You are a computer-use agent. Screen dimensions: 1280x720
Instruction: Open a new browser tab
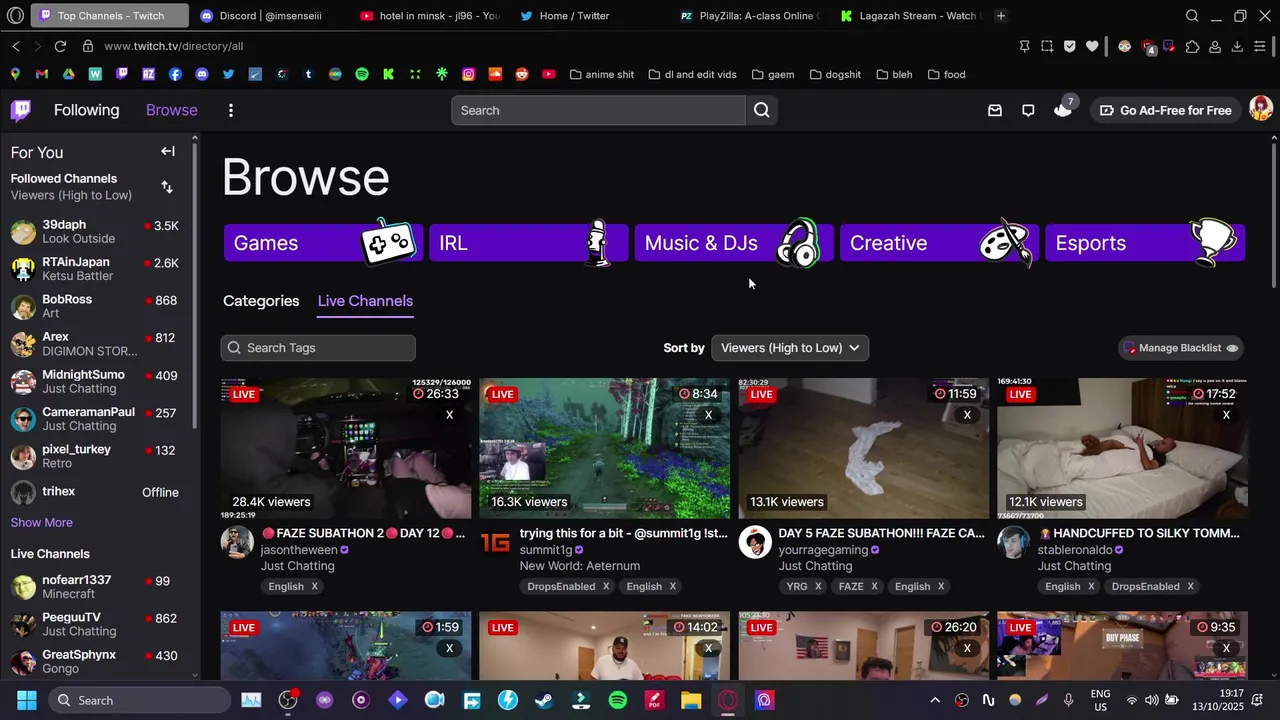click(x=1001, y=16)
